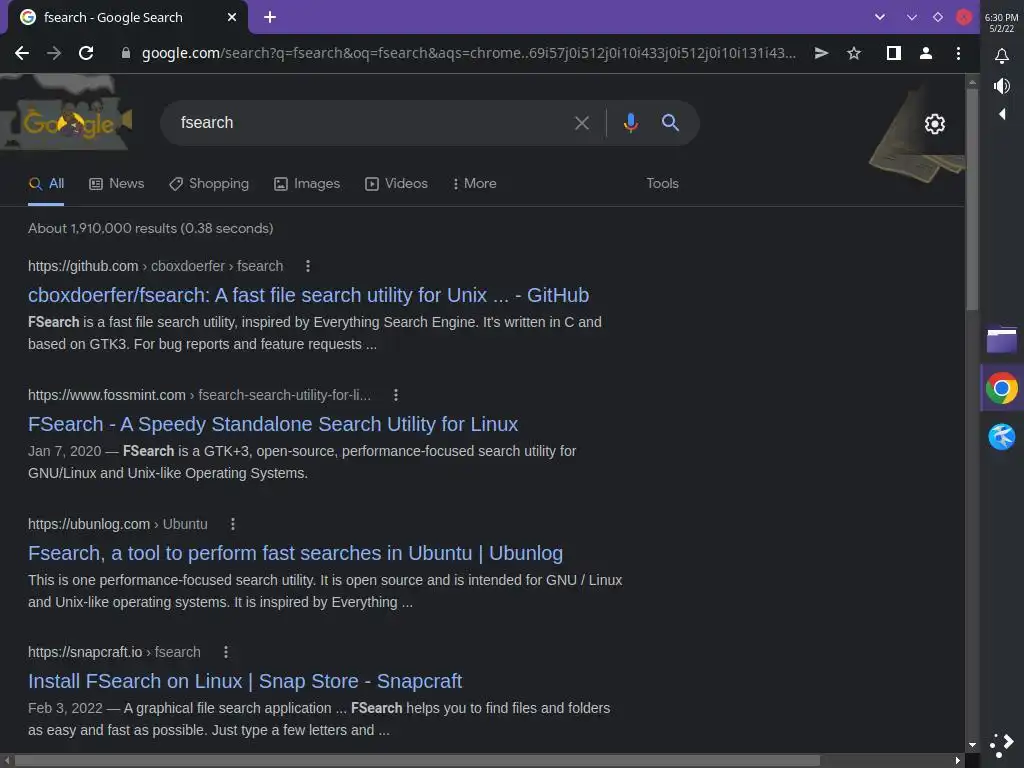Click the second window chevron dropdown
Image resolution: width=1024 pixels, height=768 pixels.
click(x=912, y=17)
